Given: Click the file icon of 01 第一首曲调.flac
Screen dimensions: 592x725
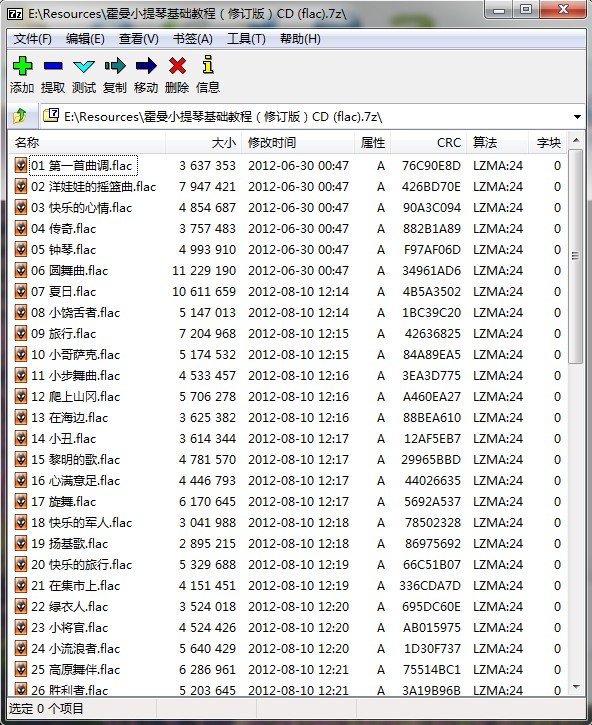Looking at the screenshot, I should click(x=21, y=166).
